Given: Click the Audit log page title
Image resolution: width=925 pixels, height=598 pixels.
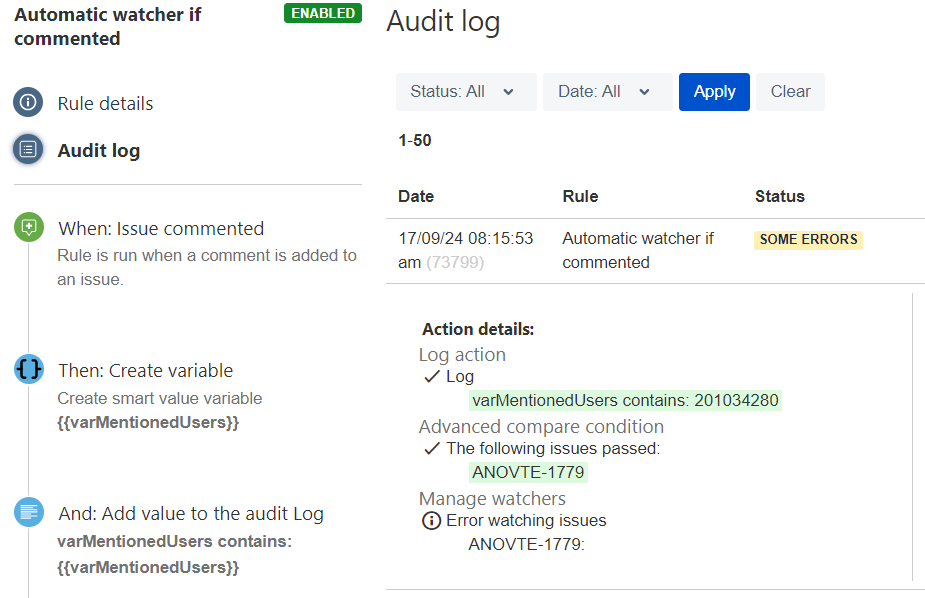Looking at the screenshot, I should click(x=443, y=22).
